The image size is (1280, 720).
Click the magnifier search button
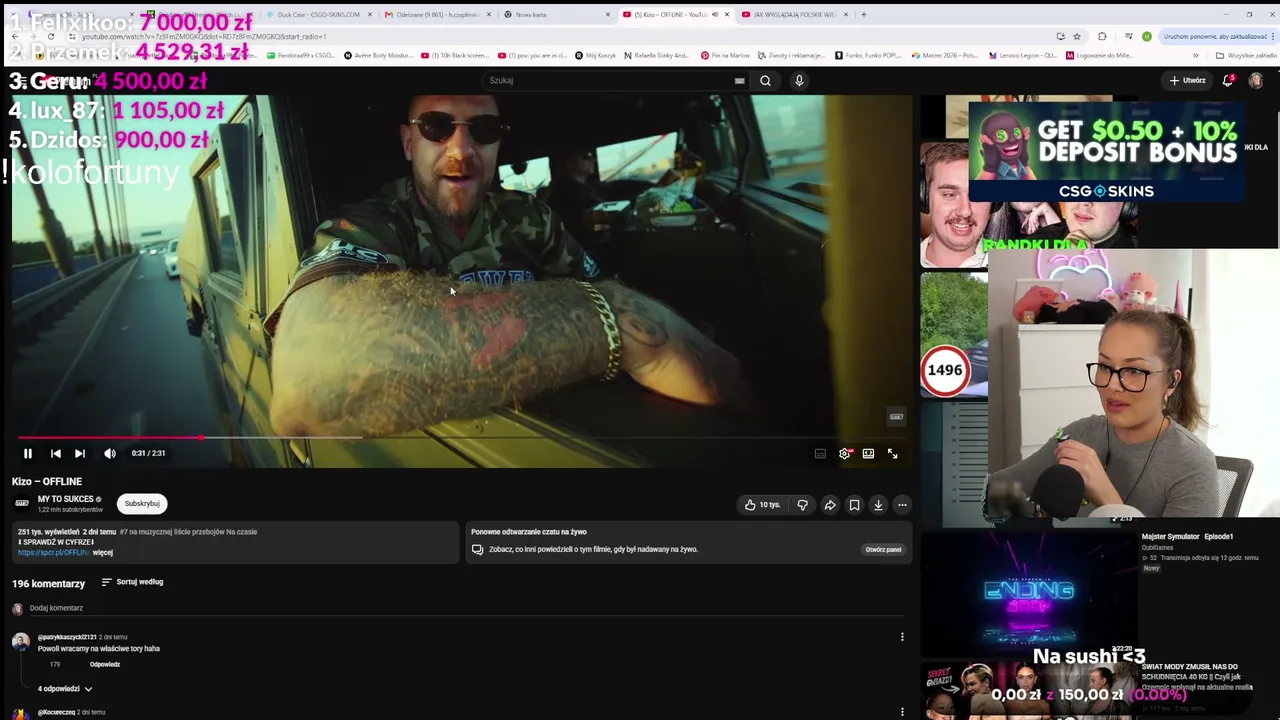765,81
